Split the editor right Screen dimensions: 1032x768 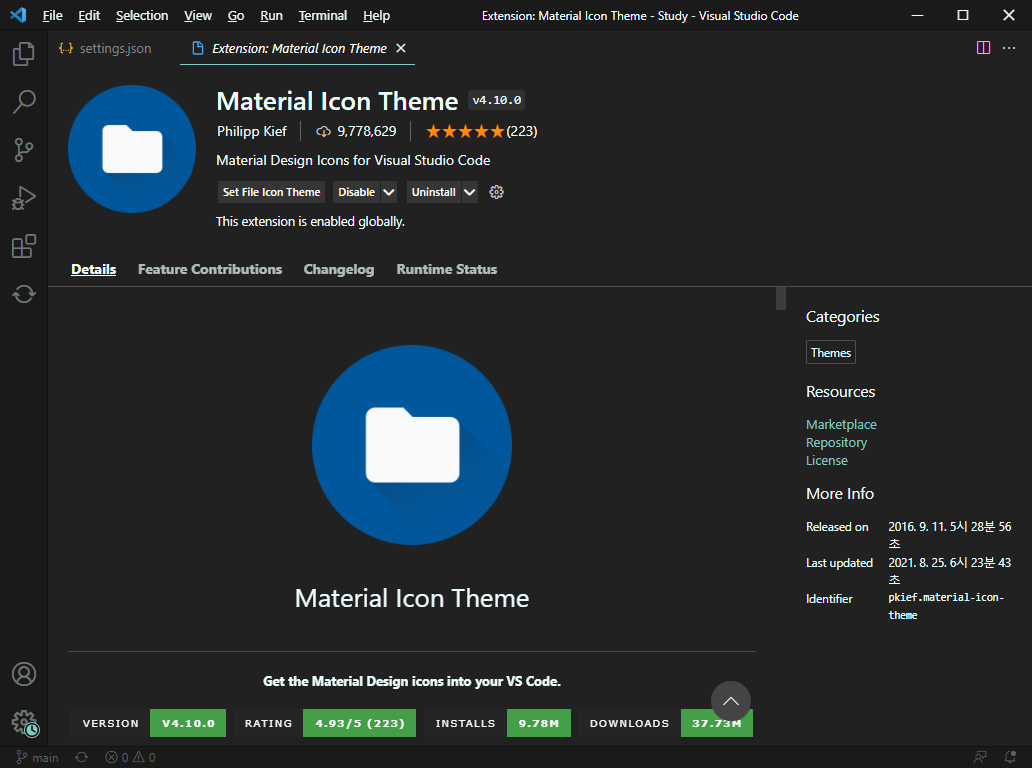983,48
